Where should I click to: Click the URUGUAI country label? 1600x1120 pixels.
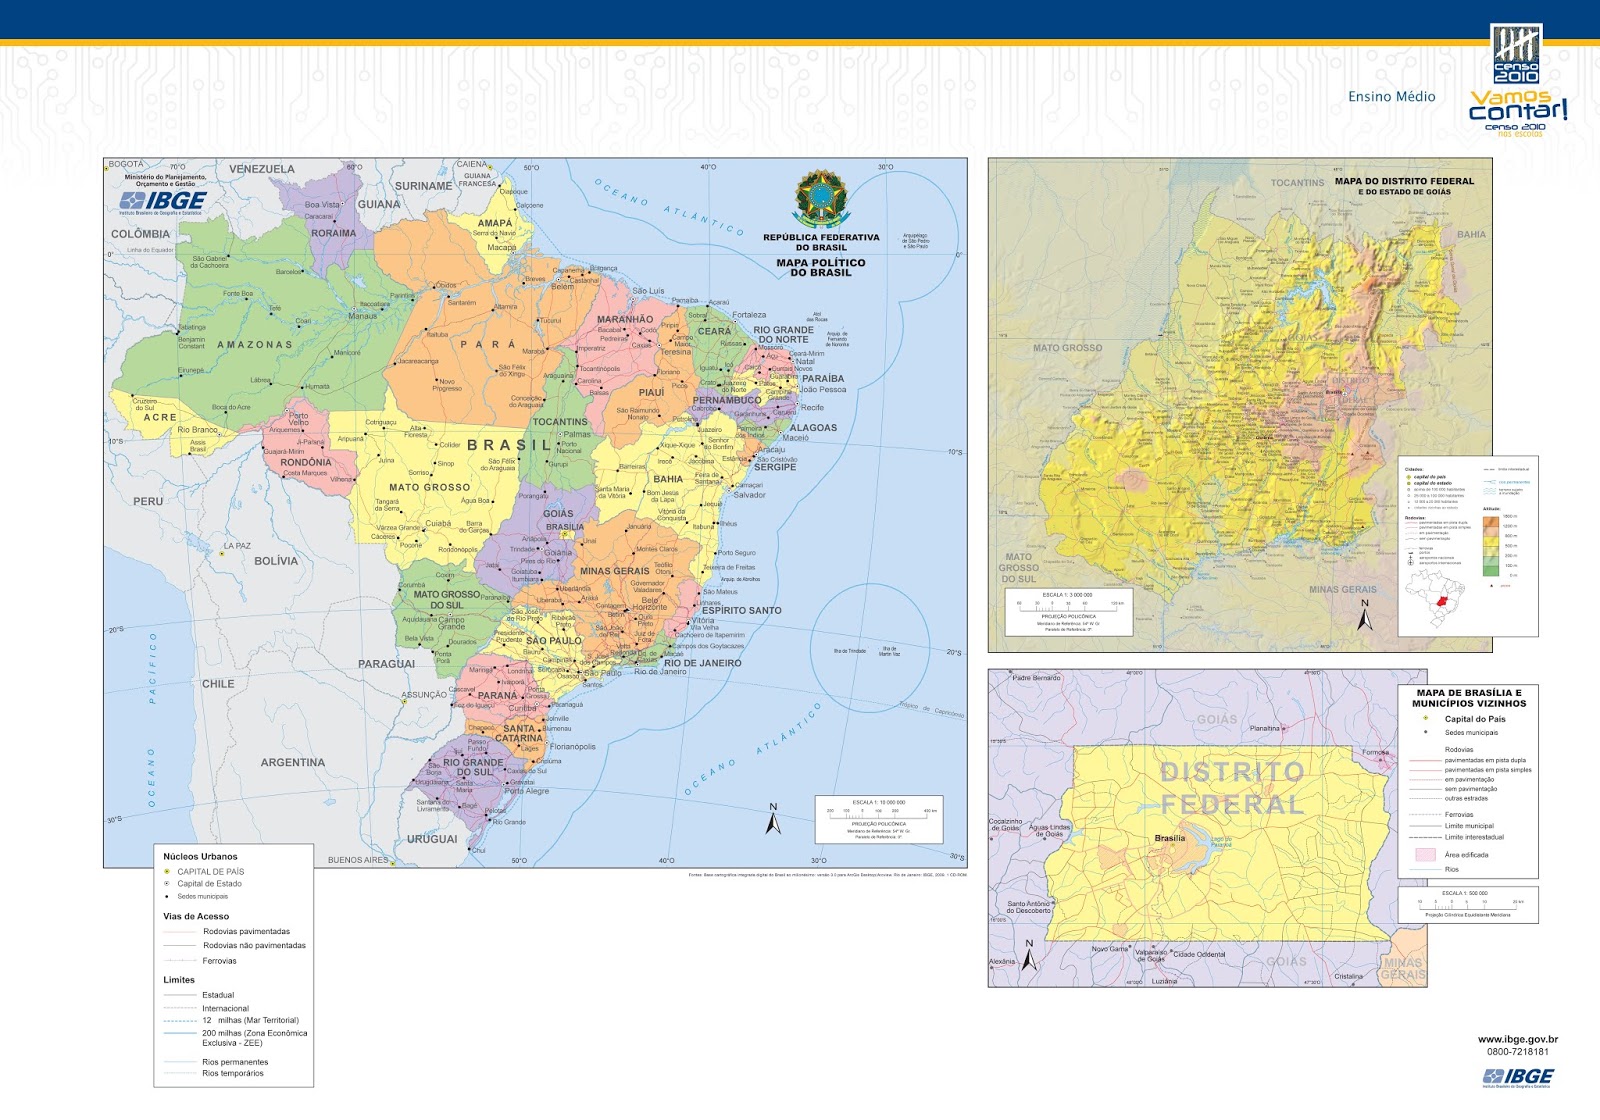click(x=432, y=839)
